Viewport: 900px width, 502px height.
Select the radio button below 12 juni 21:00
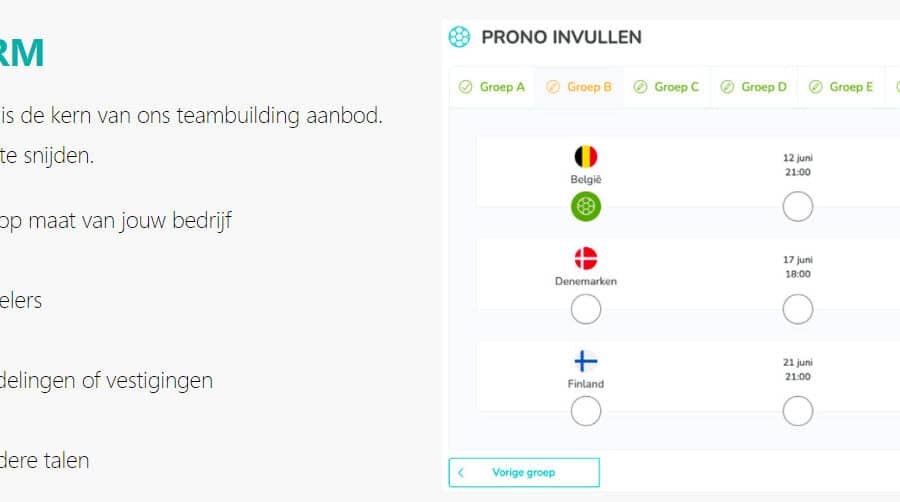[798, 207]
